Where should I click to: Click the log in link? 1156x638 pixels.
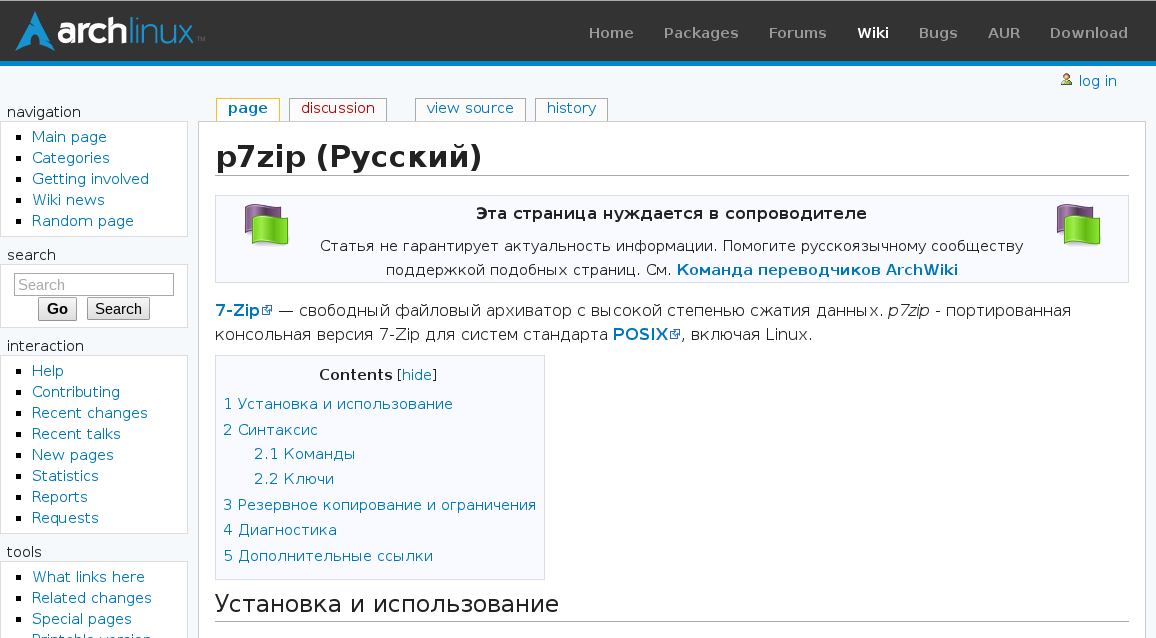coord(1097,81)
